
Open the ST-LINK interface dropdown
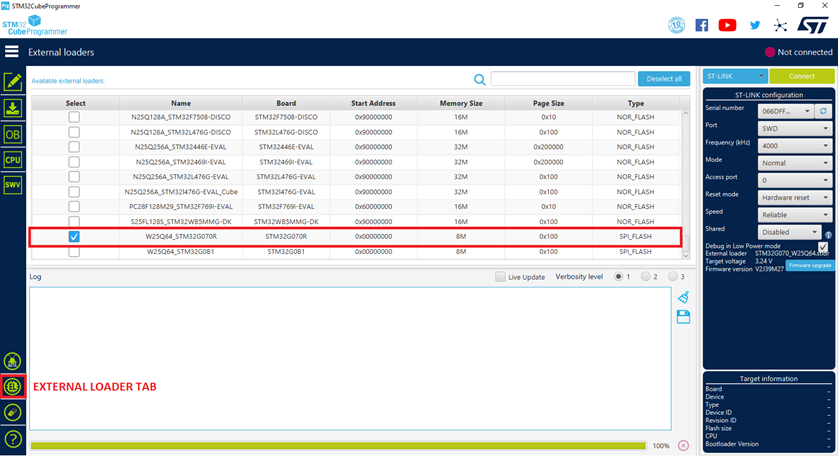pos(735,76)
